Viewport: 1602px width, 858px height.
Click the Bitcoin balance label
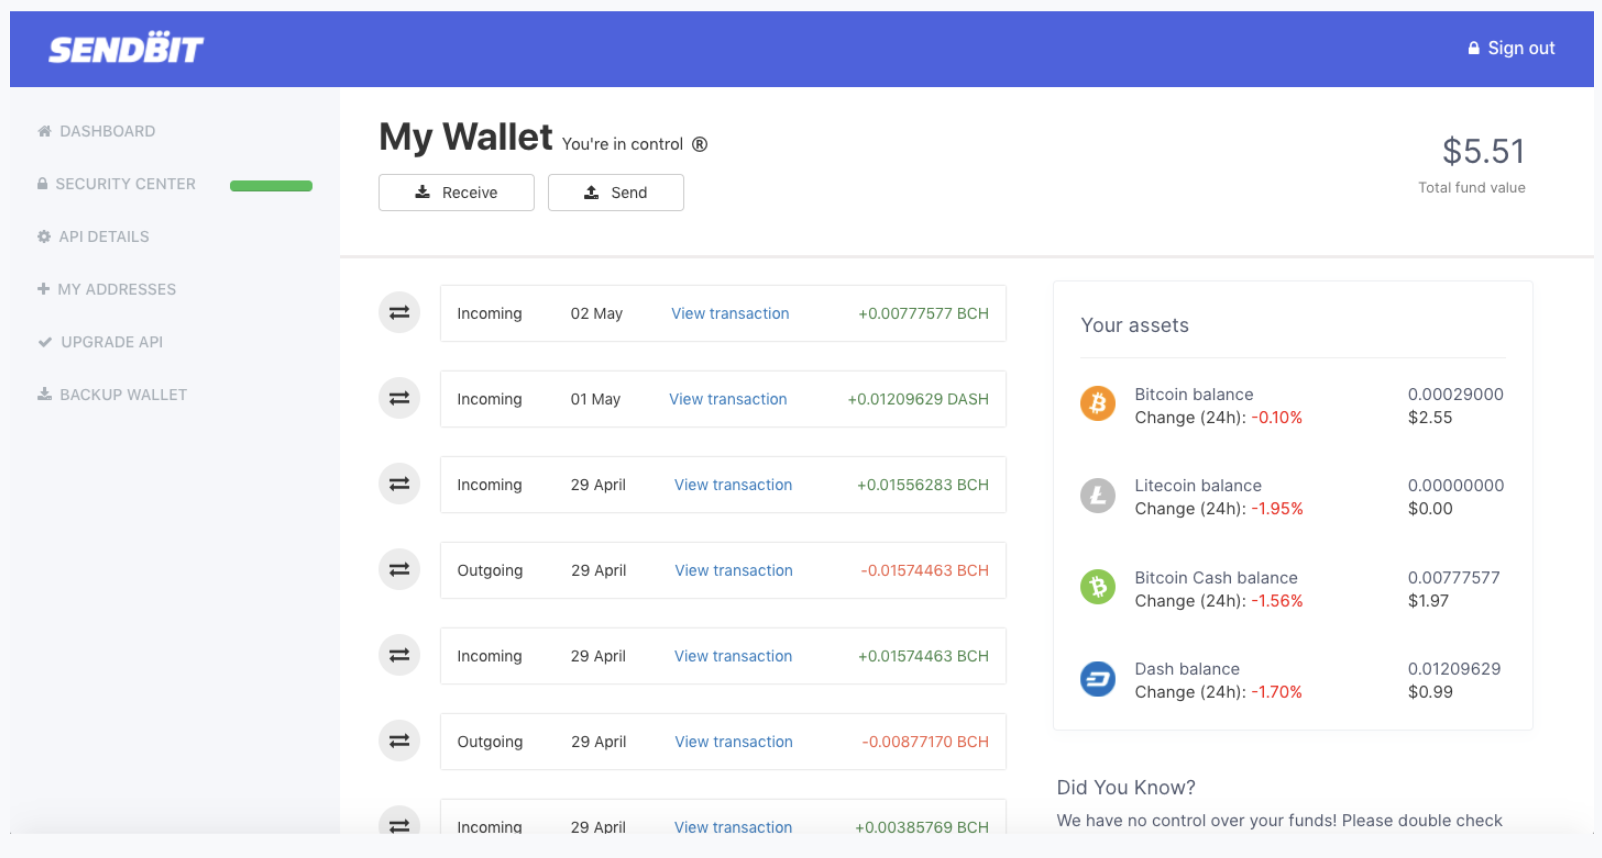pyautogui.click(x=1194, y=394)
